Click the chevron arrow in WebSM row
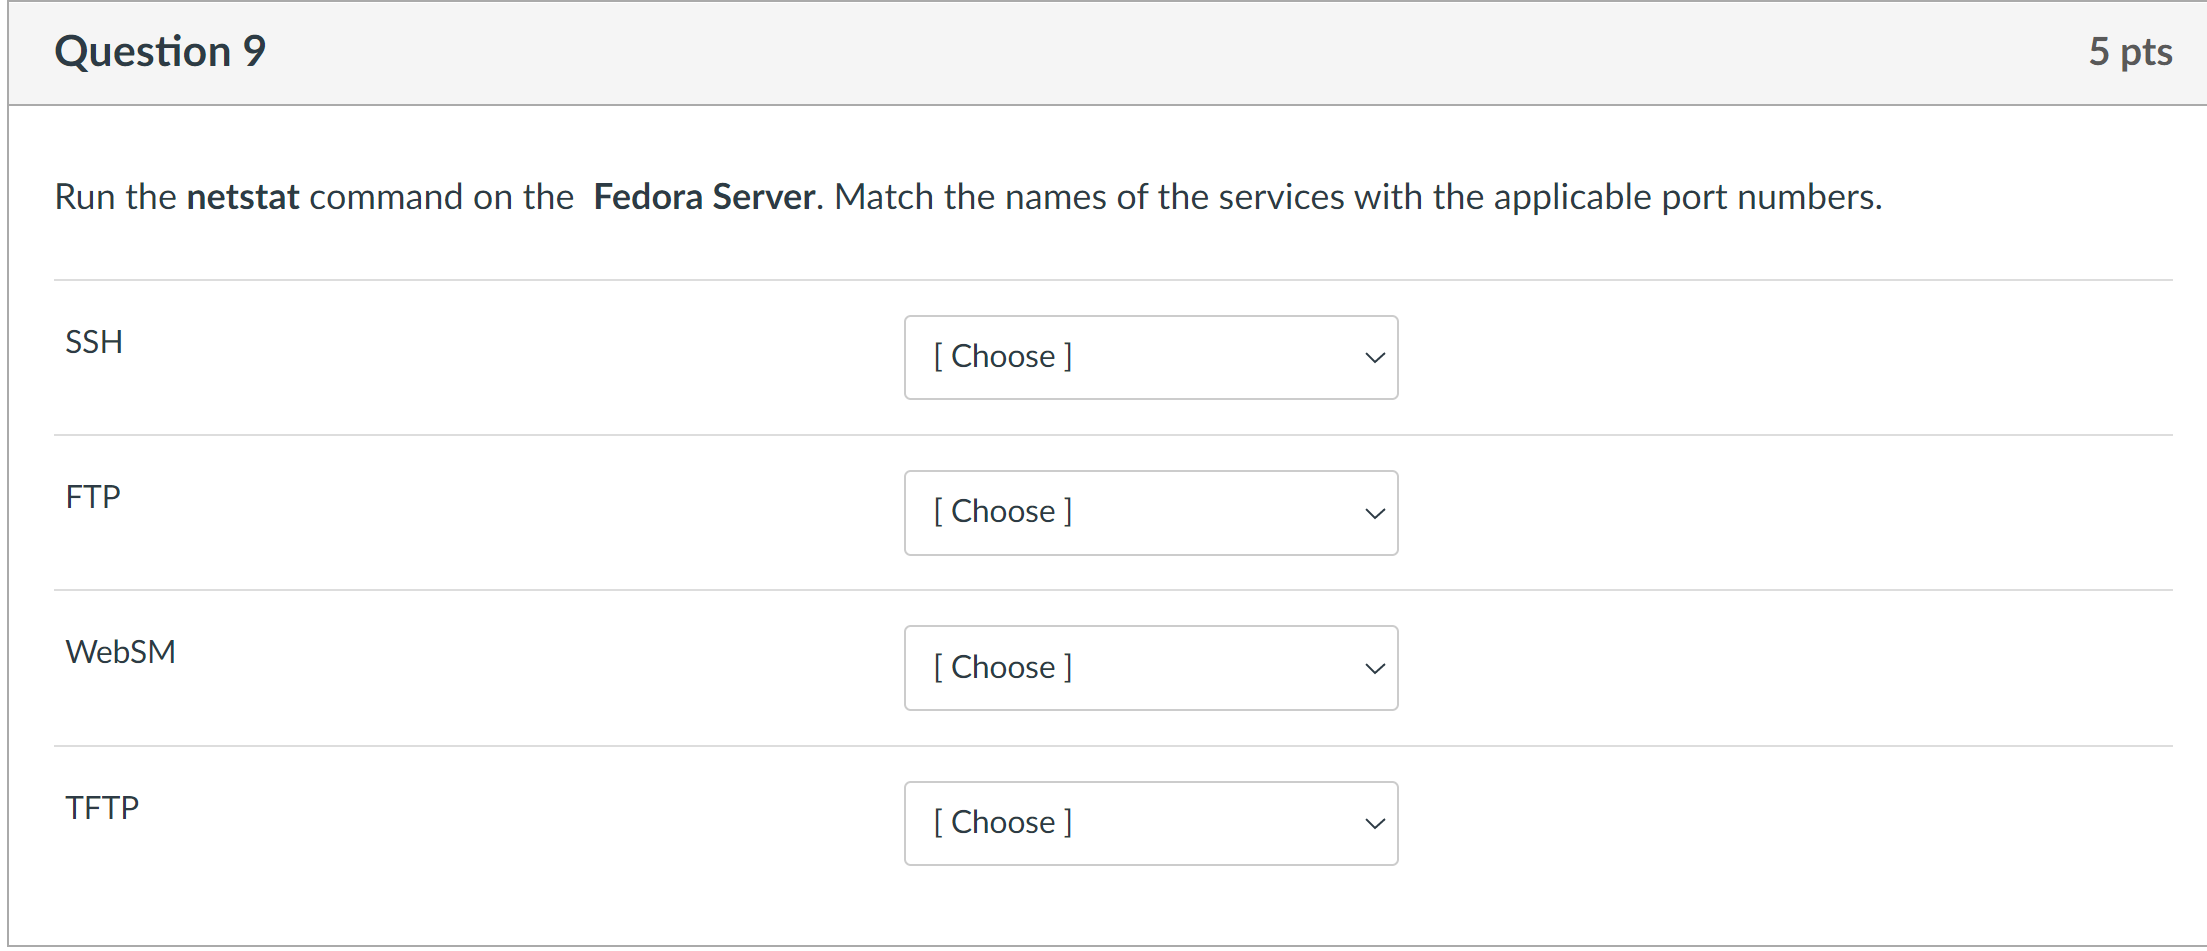The image size is (2207, 951). click(x=1375, y=668)
